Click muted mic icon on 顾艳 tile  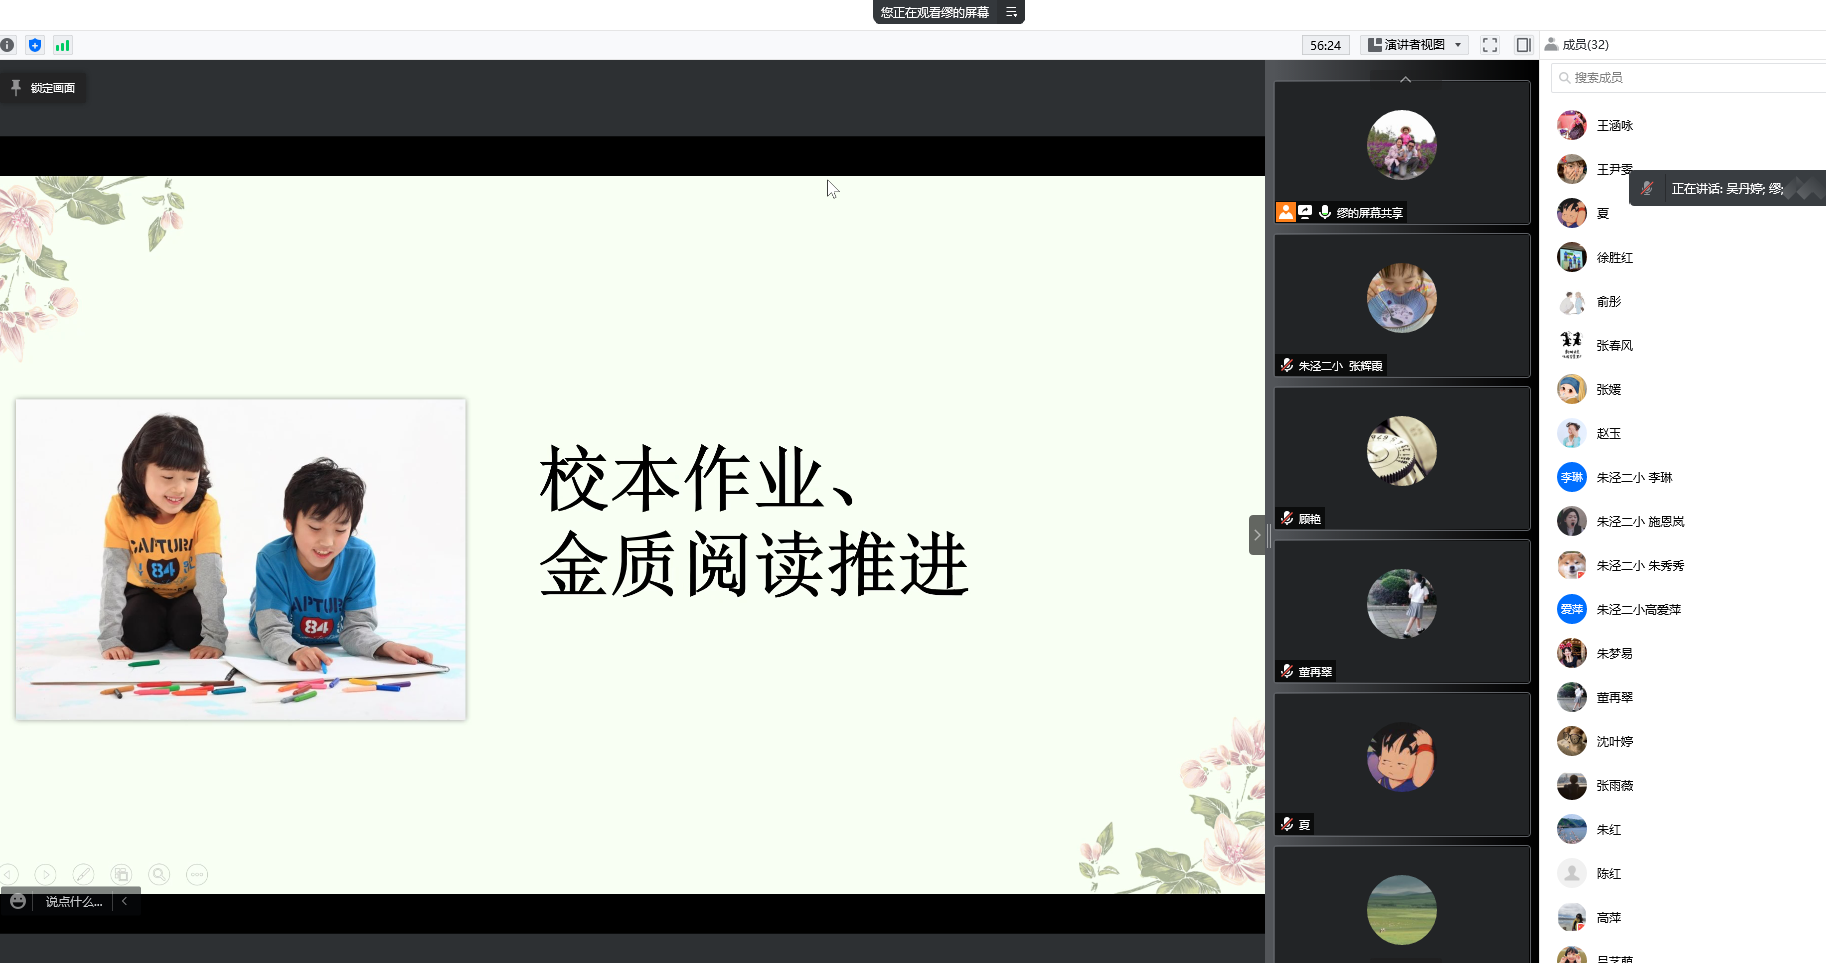click(1287, 518)
